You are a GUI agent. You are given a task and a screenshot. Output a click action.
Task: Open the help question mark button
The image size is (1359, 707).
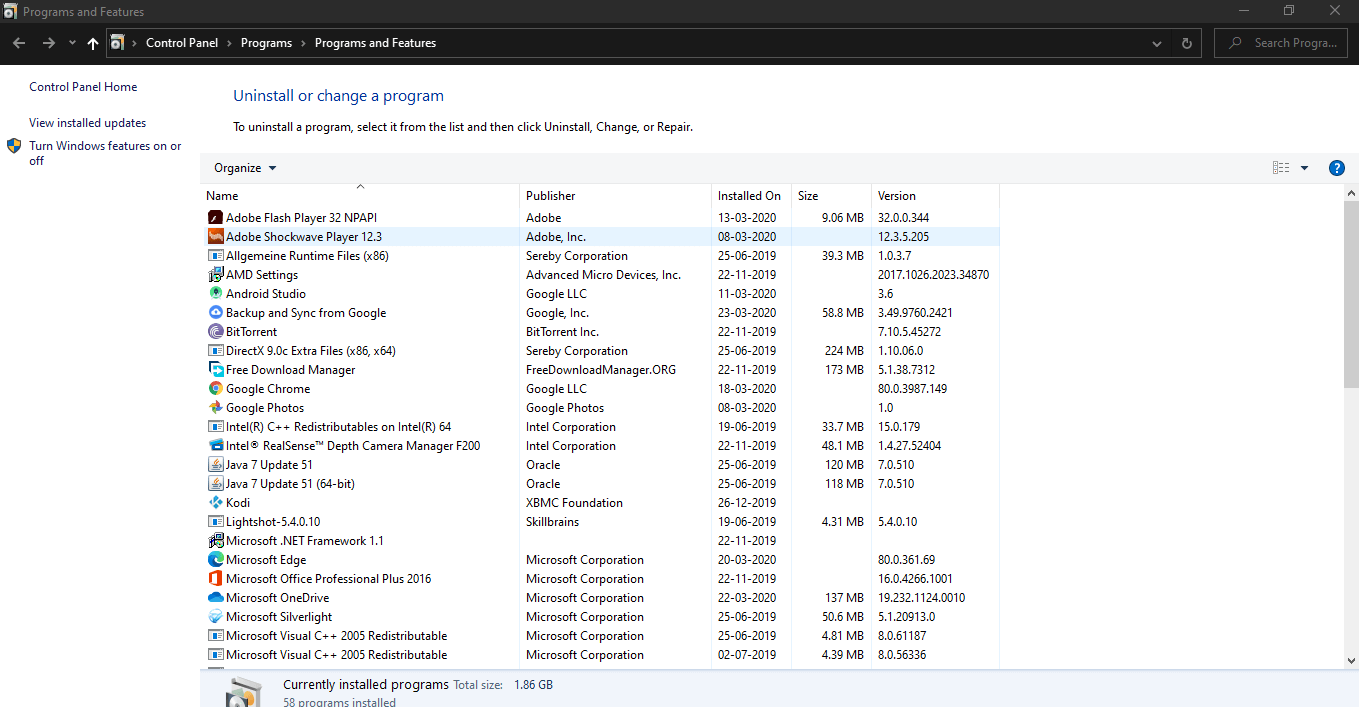click(1336, 168)
